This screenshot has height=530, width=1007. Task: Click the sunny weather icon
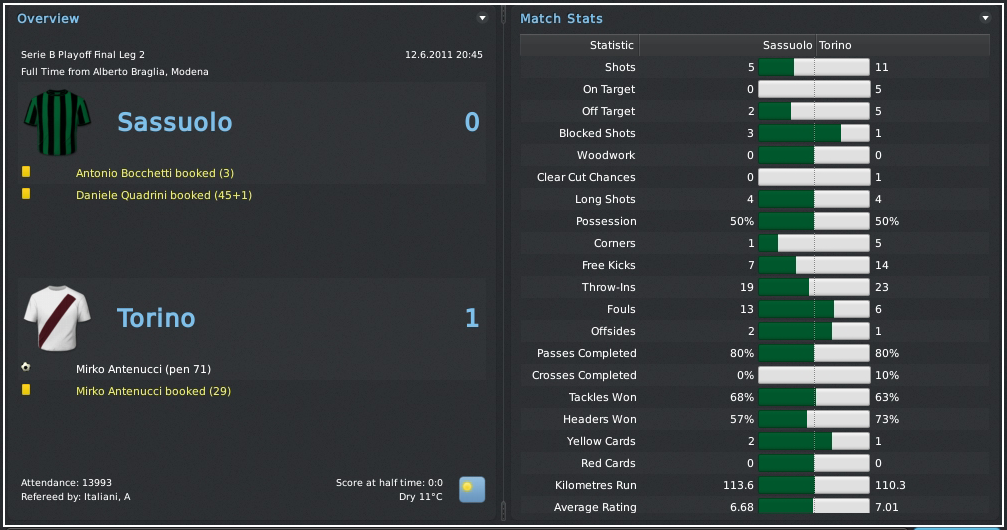(x=472, y=490)
